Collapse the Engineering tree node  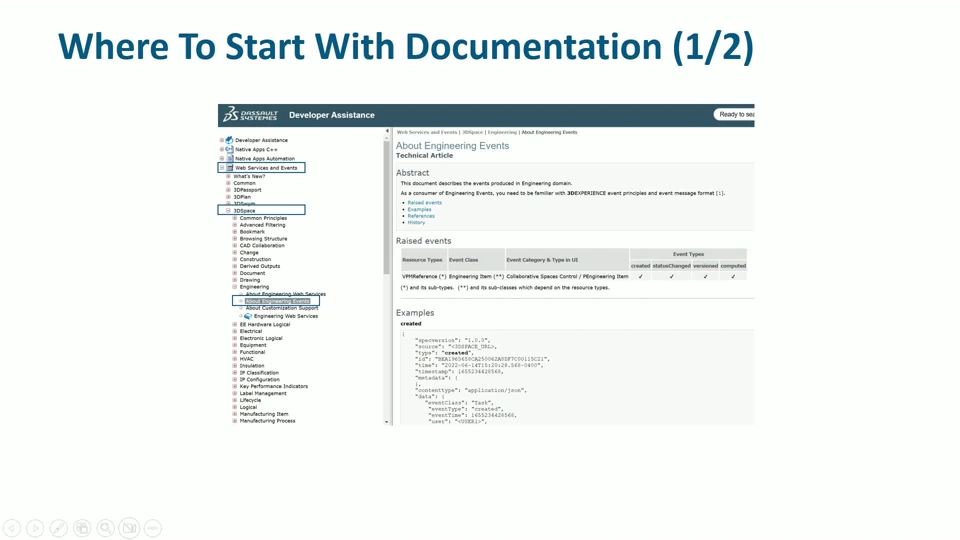(234, 287)
